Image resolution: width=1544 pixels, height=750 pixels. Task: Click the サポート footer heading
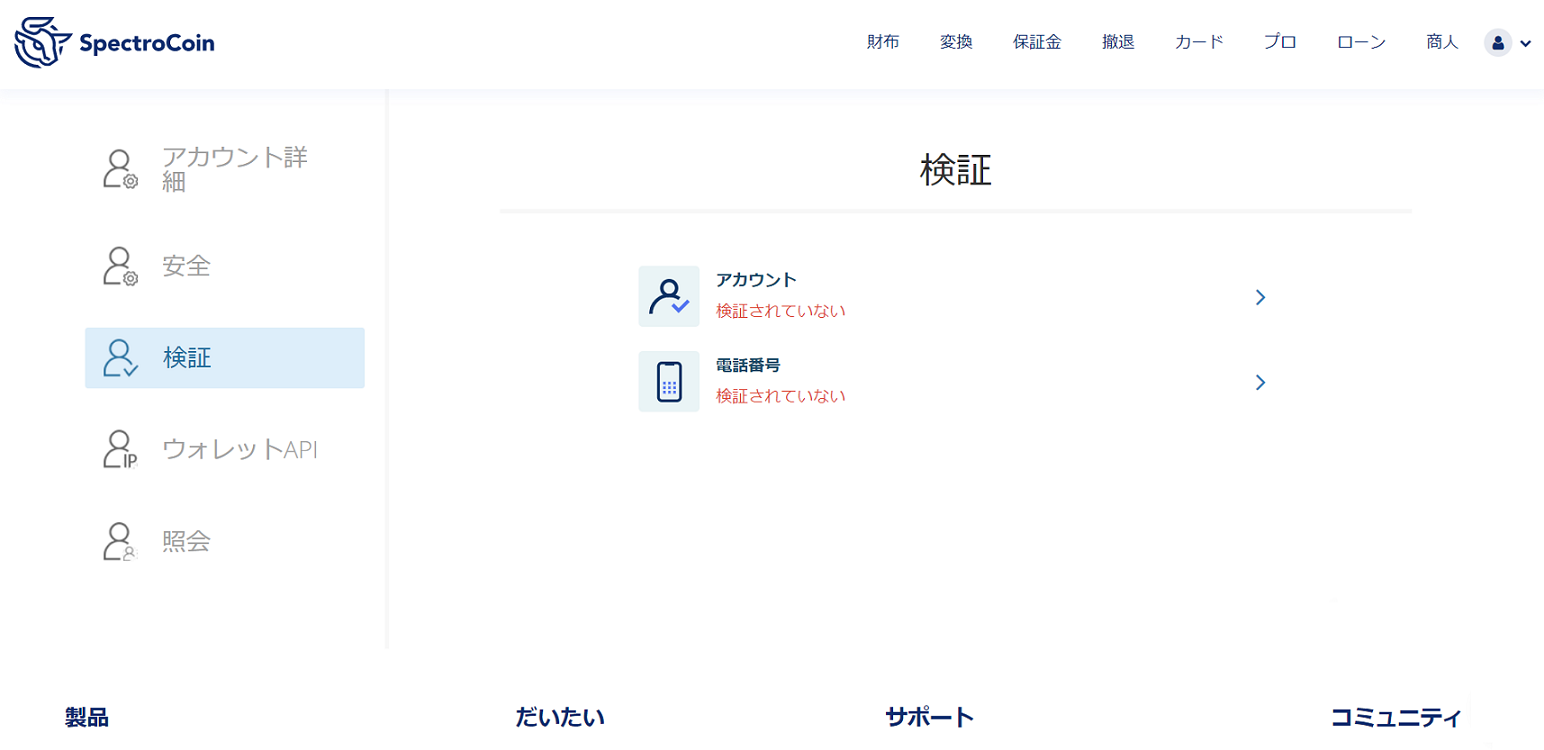[929, 717]
